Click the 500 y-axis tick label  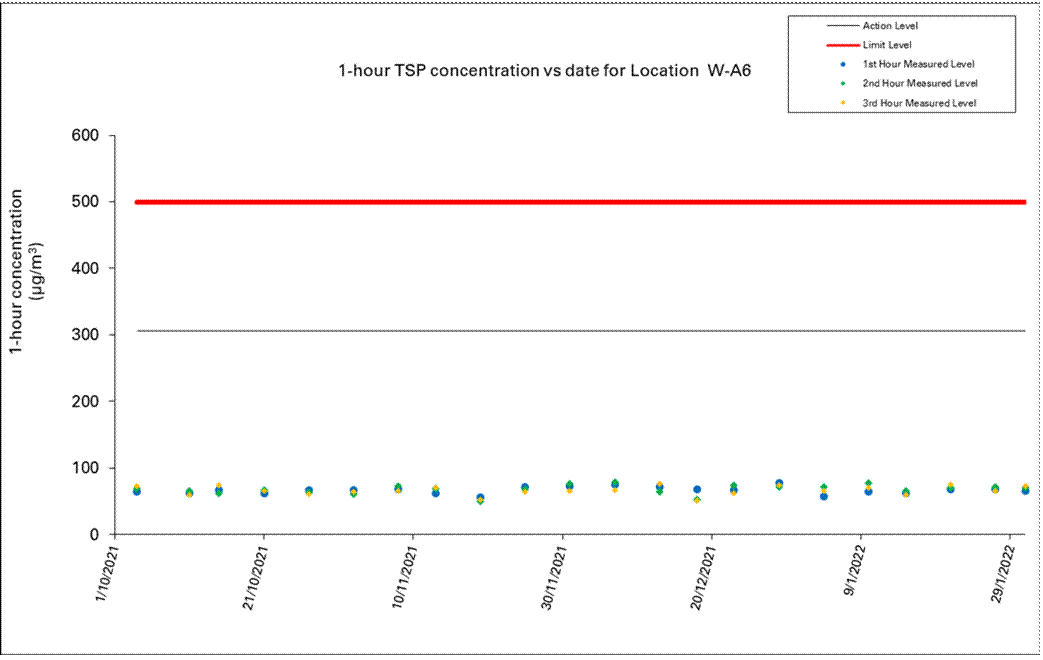click(85, 202)
